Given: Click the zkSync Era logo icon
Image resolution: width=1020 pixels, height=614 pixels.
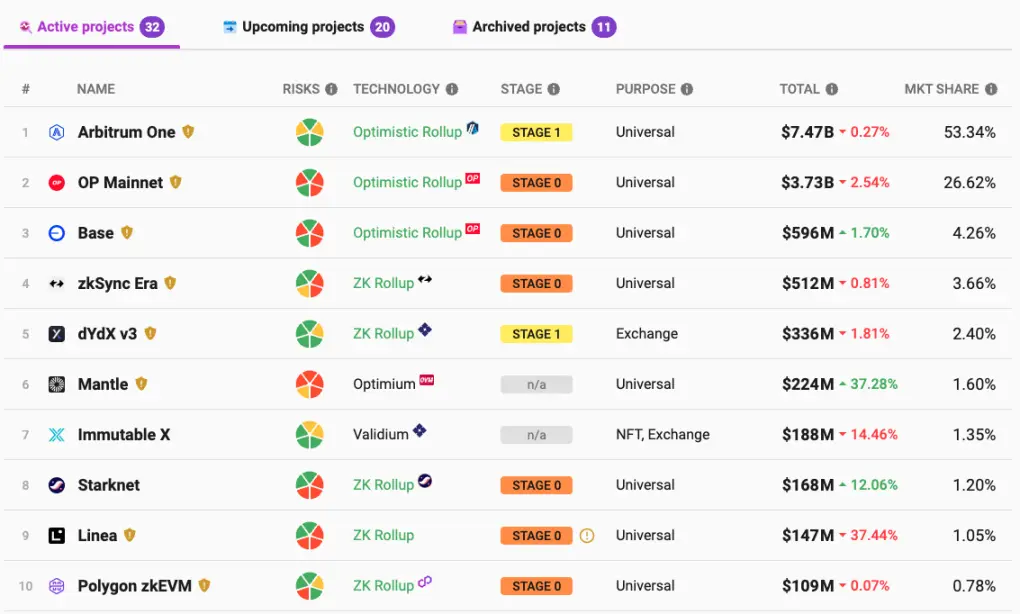Looking at the screenshot, I should click(x=57, y=284).
